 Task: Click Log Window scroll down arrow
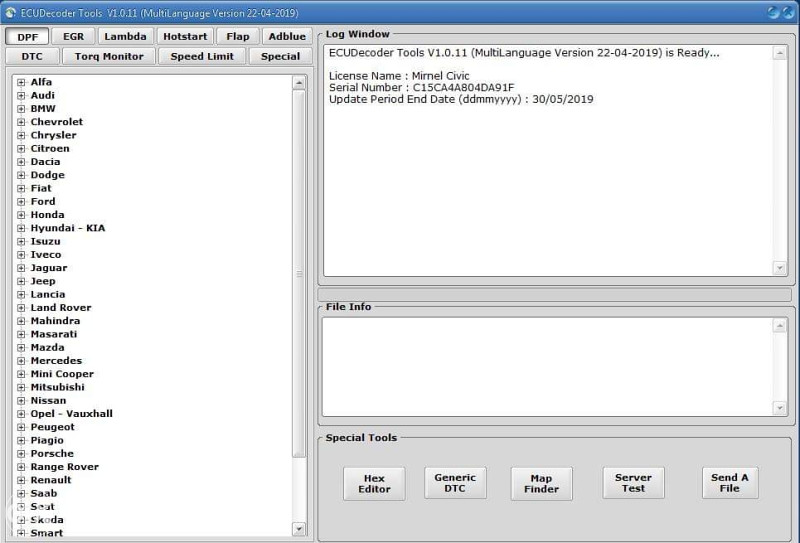coord(779,267)
